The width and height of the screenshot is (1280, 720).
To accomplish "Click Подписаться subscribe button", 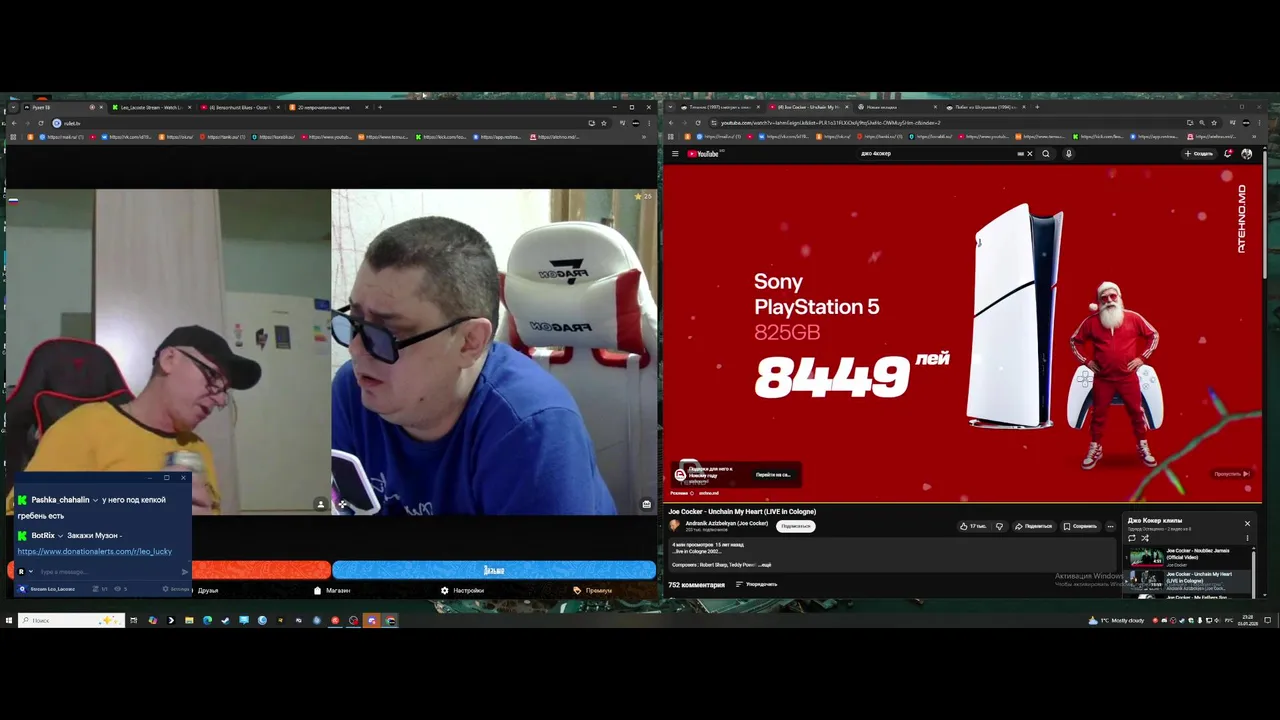I will pyautogui.click(x=796, y=526).
